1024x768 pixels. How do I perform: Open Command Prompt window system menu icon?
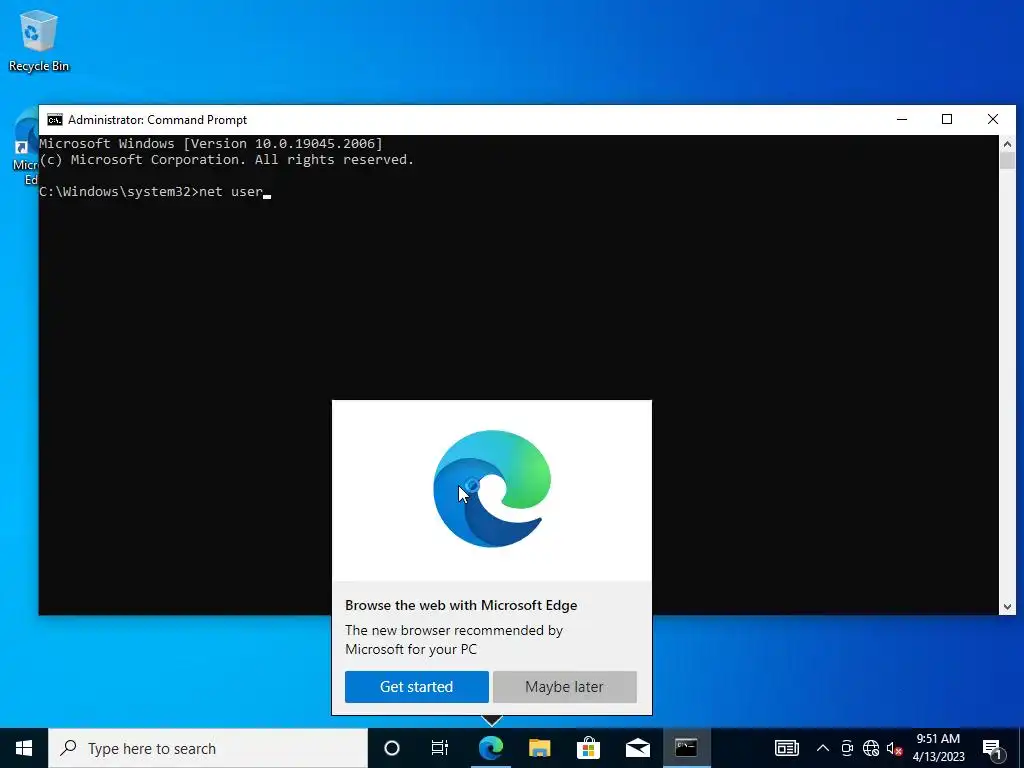[x=55, y=120]
